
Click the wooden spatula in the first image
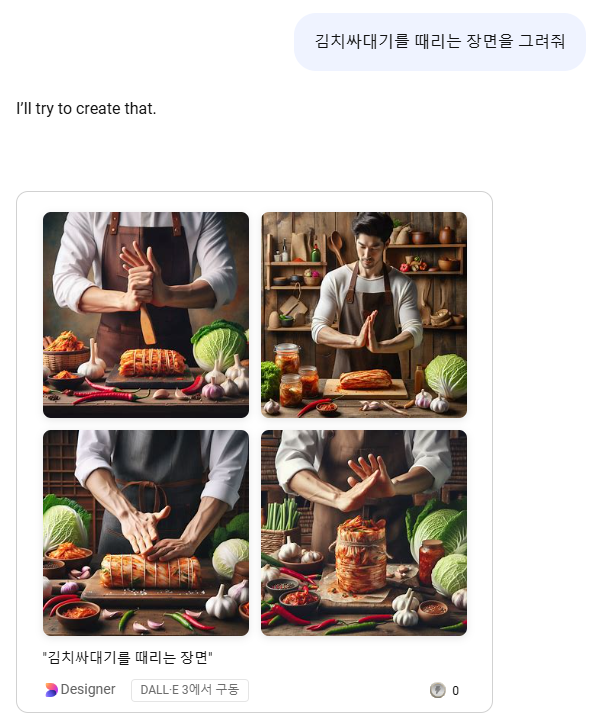coord(147,325)
